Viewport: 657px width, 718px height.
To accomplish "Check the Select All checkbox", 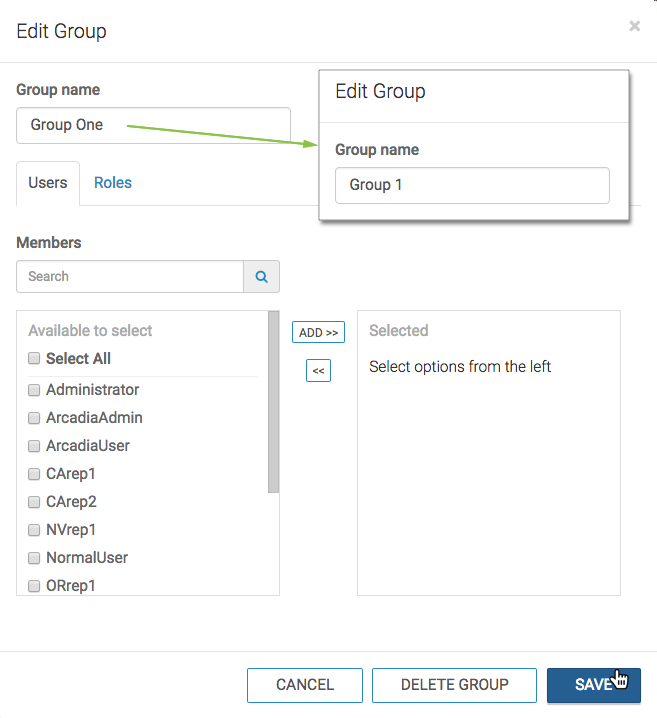I will pos(34,359).
